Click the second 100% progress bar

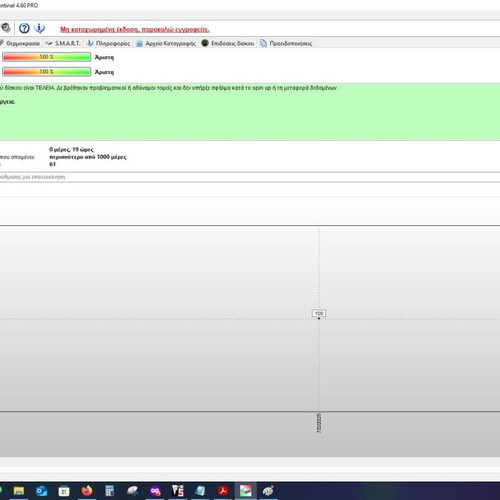tap(46, 72)
